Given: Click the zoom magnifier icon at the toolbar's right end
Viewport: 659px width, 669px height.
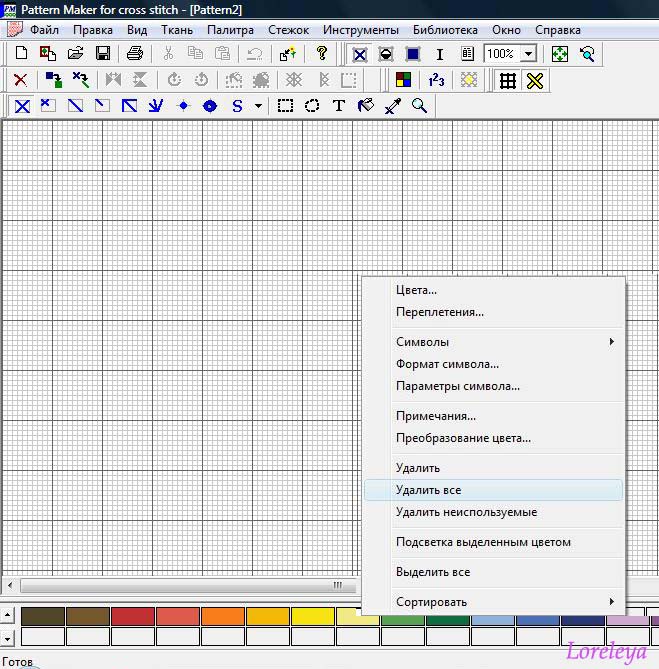Looking at the screenshot, I should pyautogui.click(x=587, y=54).
